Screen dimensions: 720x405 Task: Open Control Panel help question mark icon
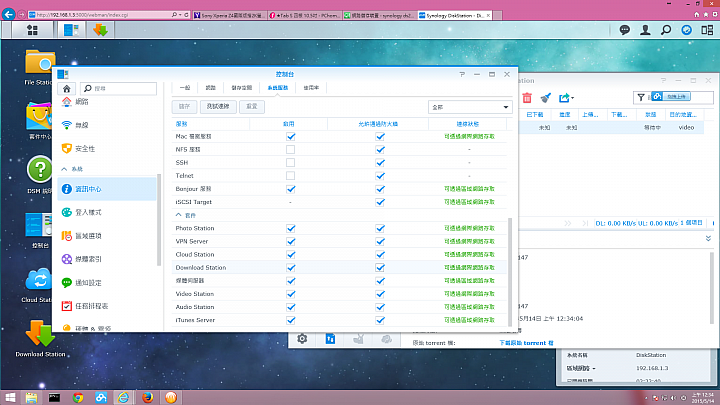[x=462, y=74]
